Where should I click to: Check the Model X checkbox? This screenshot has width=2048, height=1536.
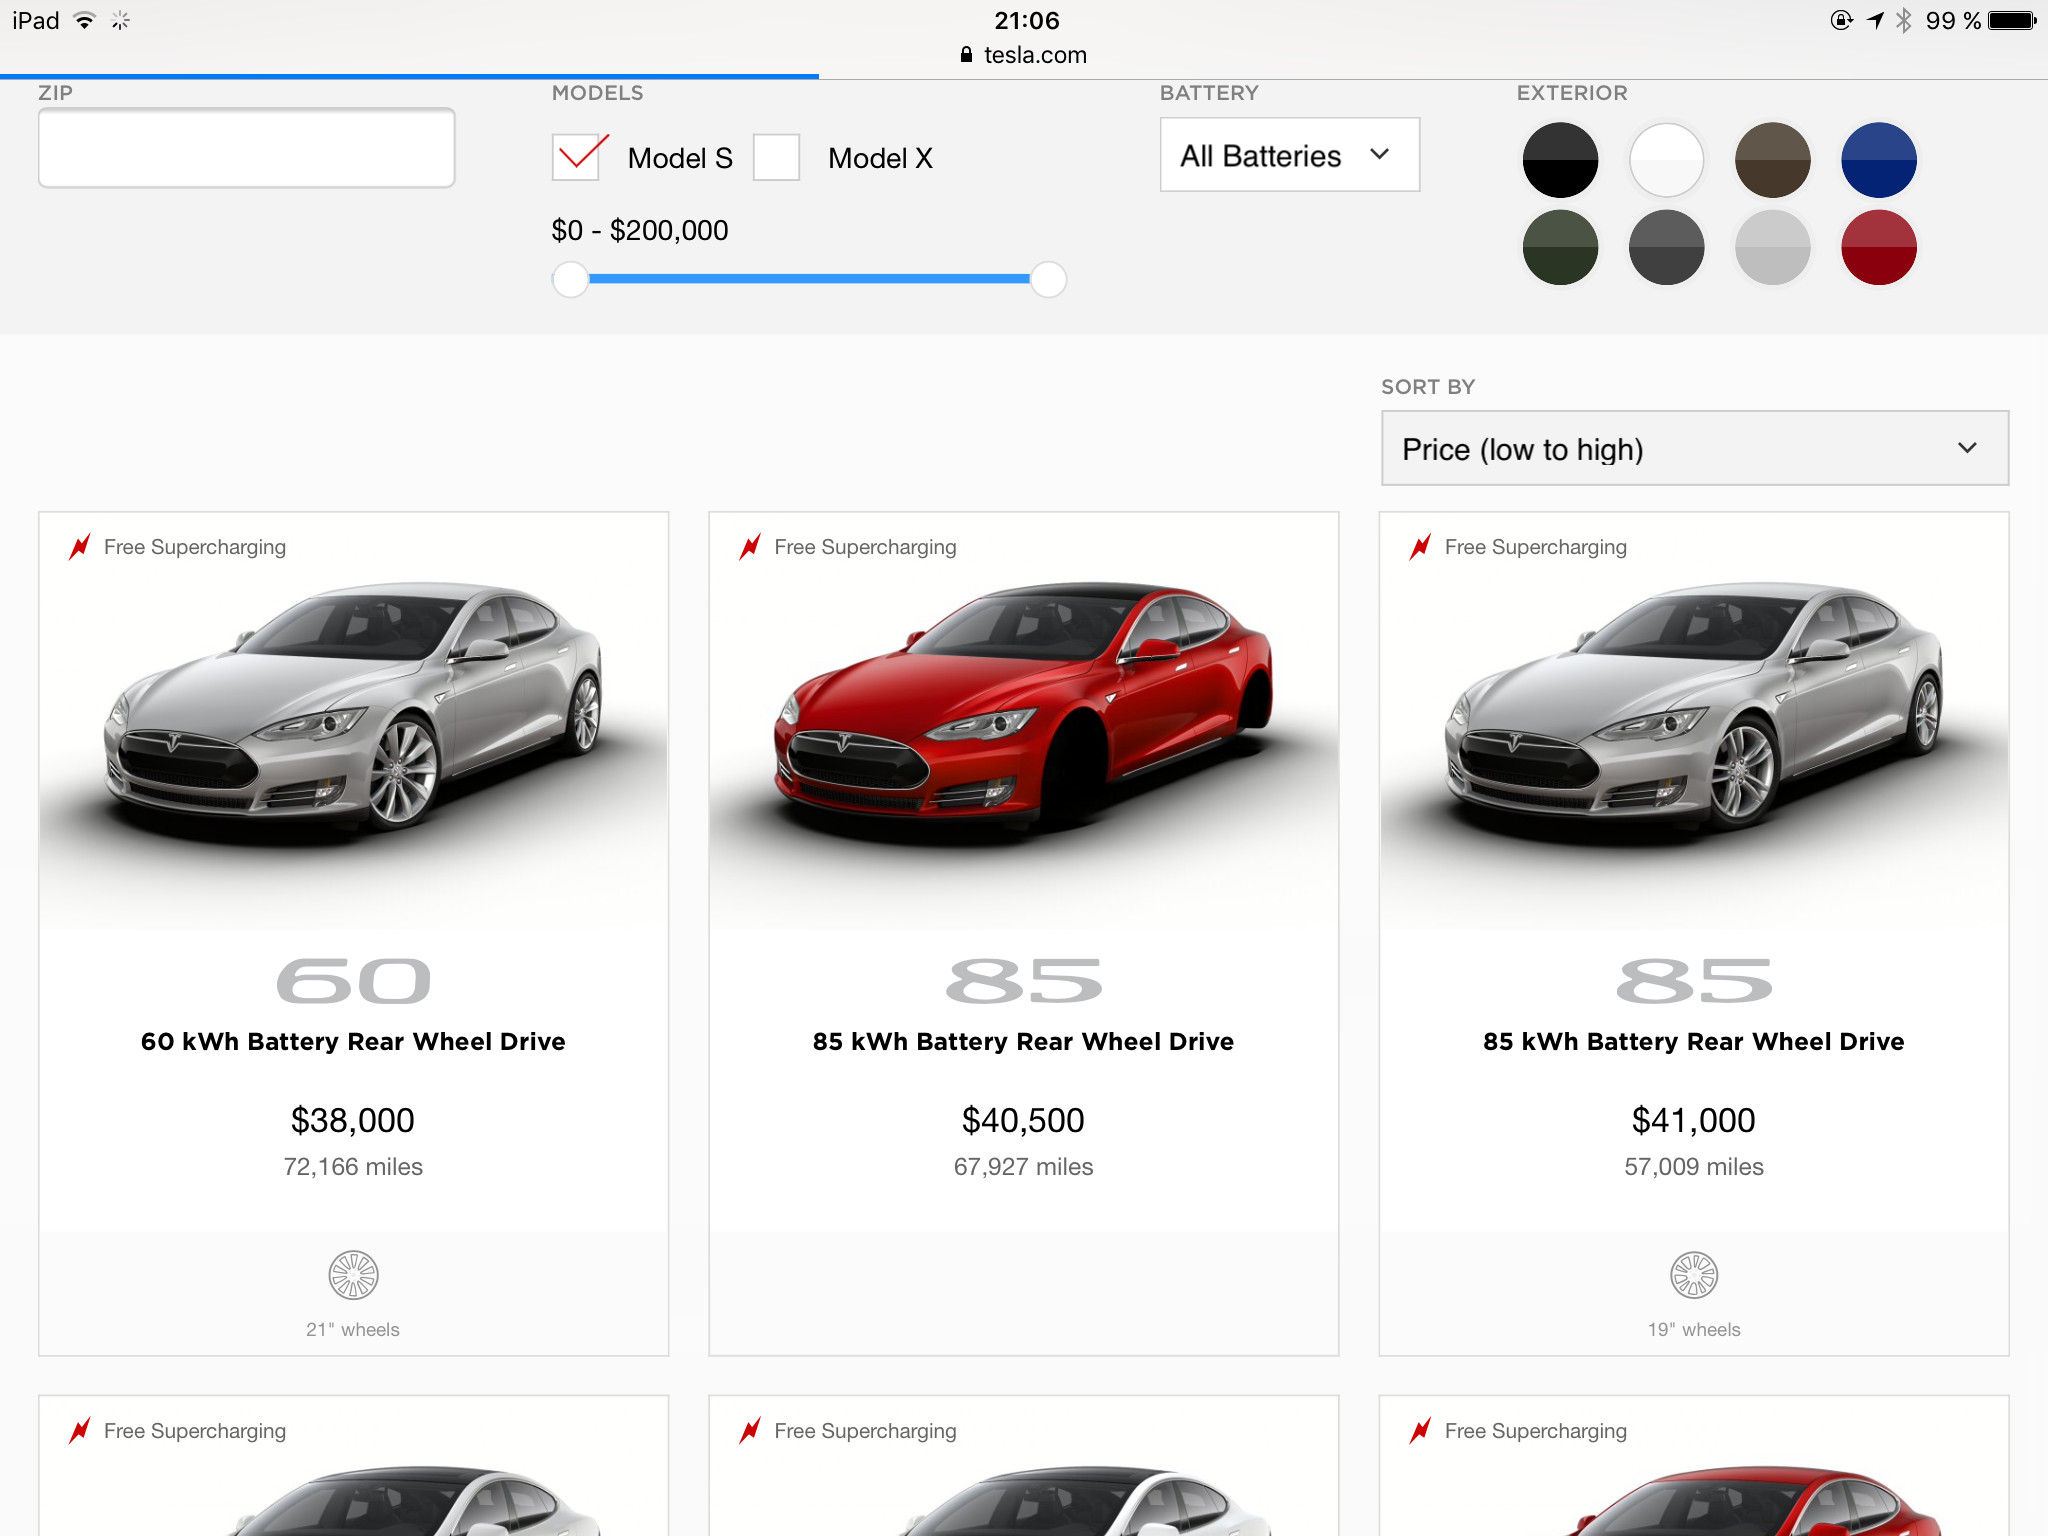[776, 157]
